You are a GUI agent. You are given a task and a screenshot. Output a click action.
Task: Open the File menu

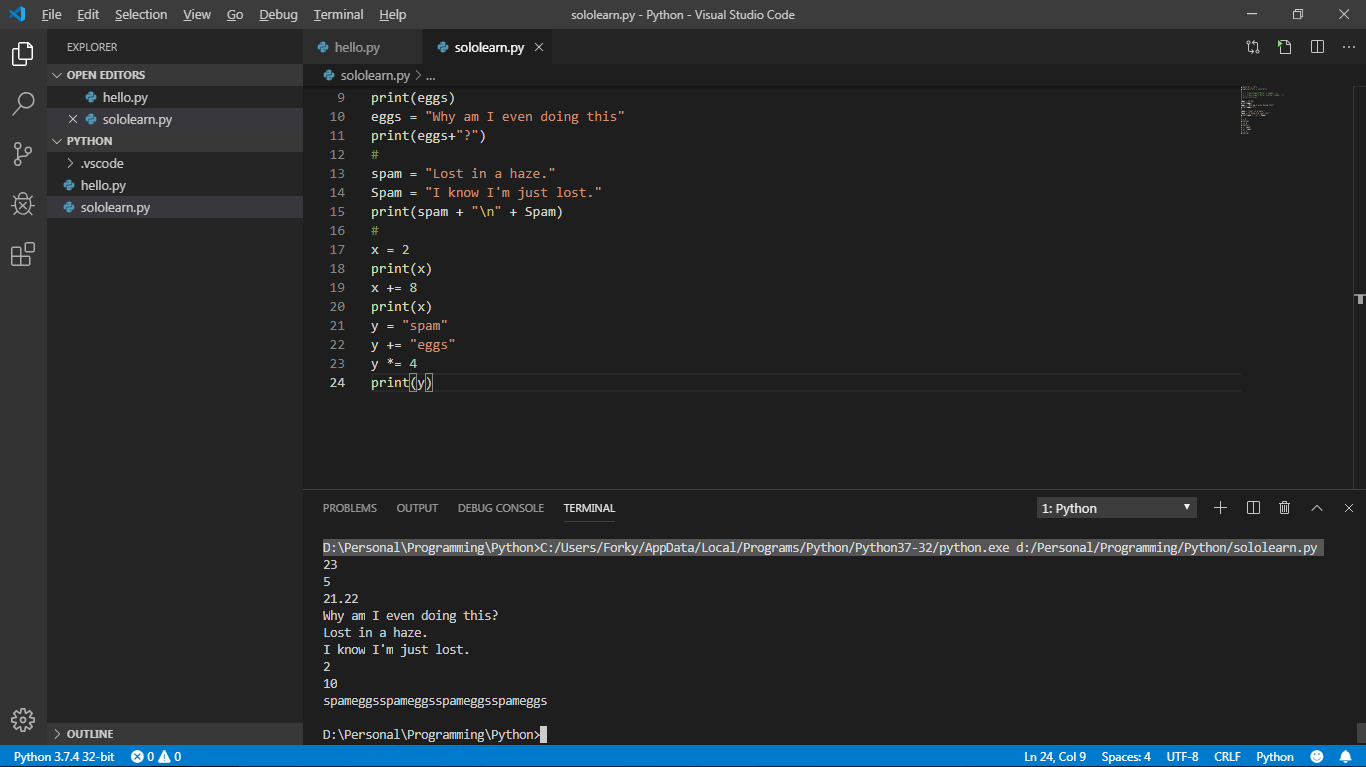click(x=52, y=14)
